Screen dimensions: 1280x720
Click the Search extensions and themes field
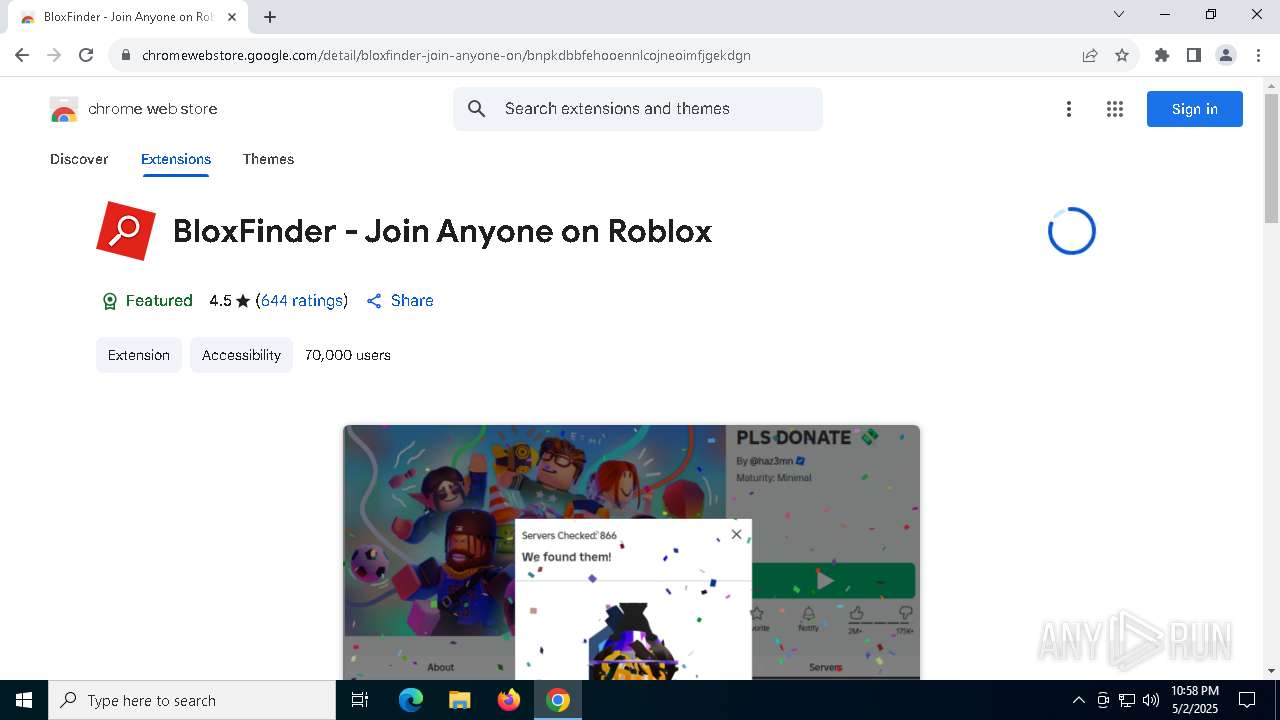[638, 109]
